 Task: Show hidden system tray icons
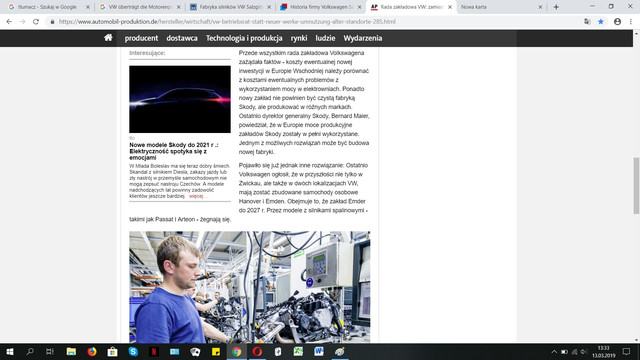(554, 351)
